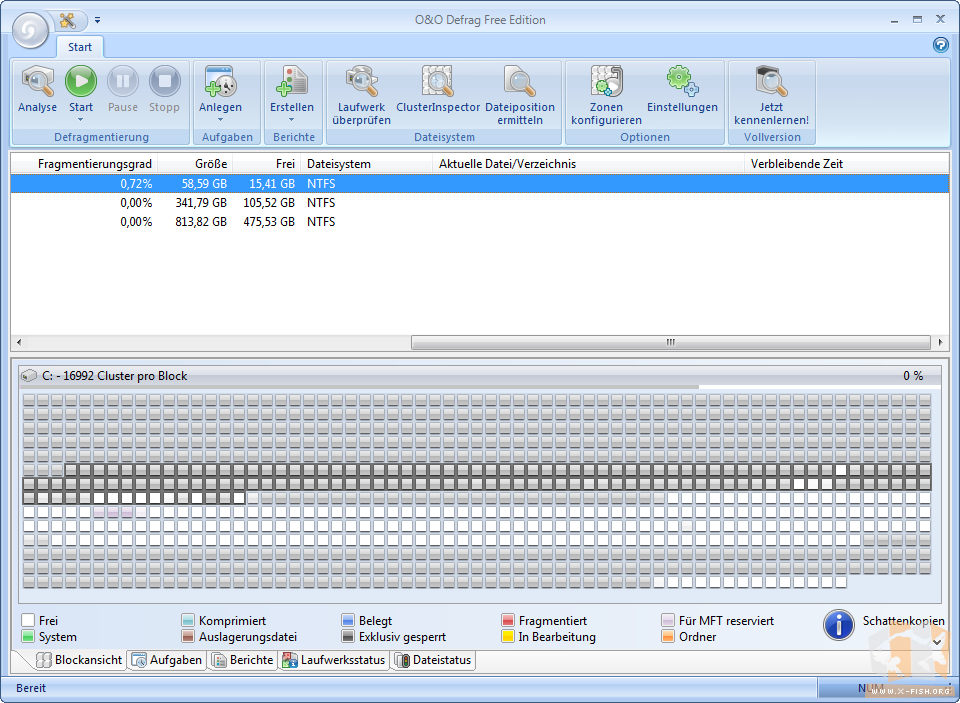Click the Blockansicht tab icon
This screenshot has height=703, width=960.
[x=43, y=660]
